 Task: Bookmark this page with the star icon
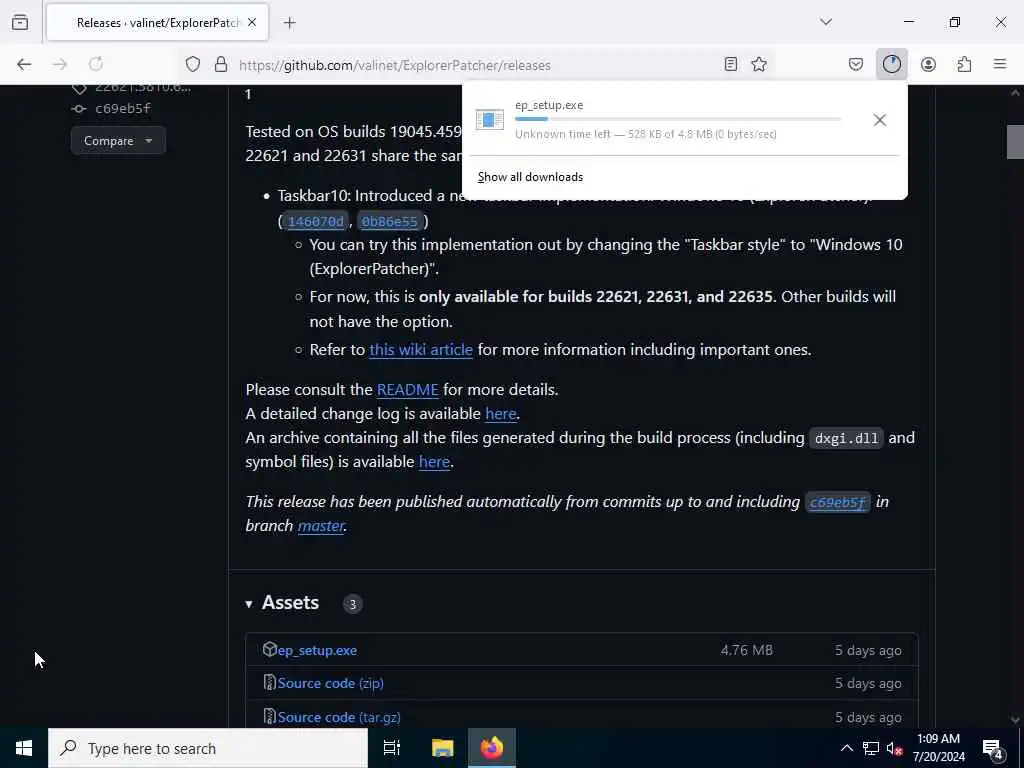pyautogui.click(x=759, y=64)
